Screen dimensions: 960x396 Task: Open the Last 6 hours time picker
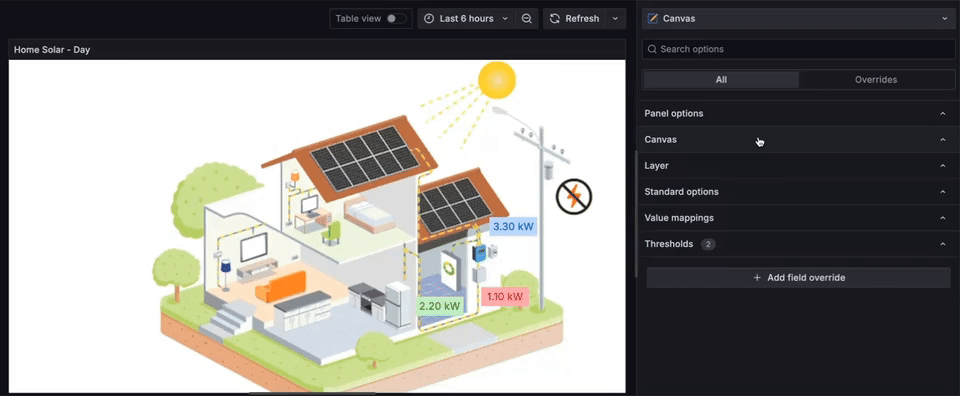pos(466,19)
